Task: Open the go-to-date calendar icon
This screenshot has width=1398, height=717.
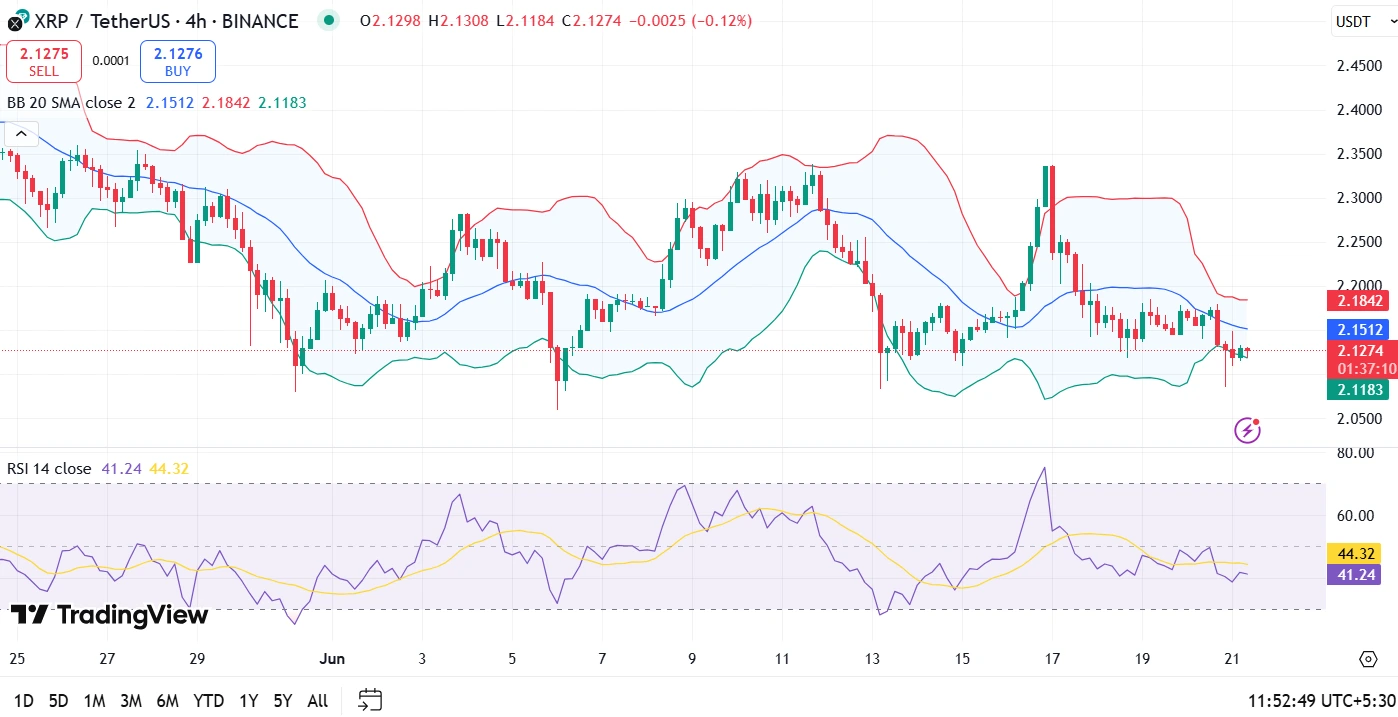Action: (370, 700)
